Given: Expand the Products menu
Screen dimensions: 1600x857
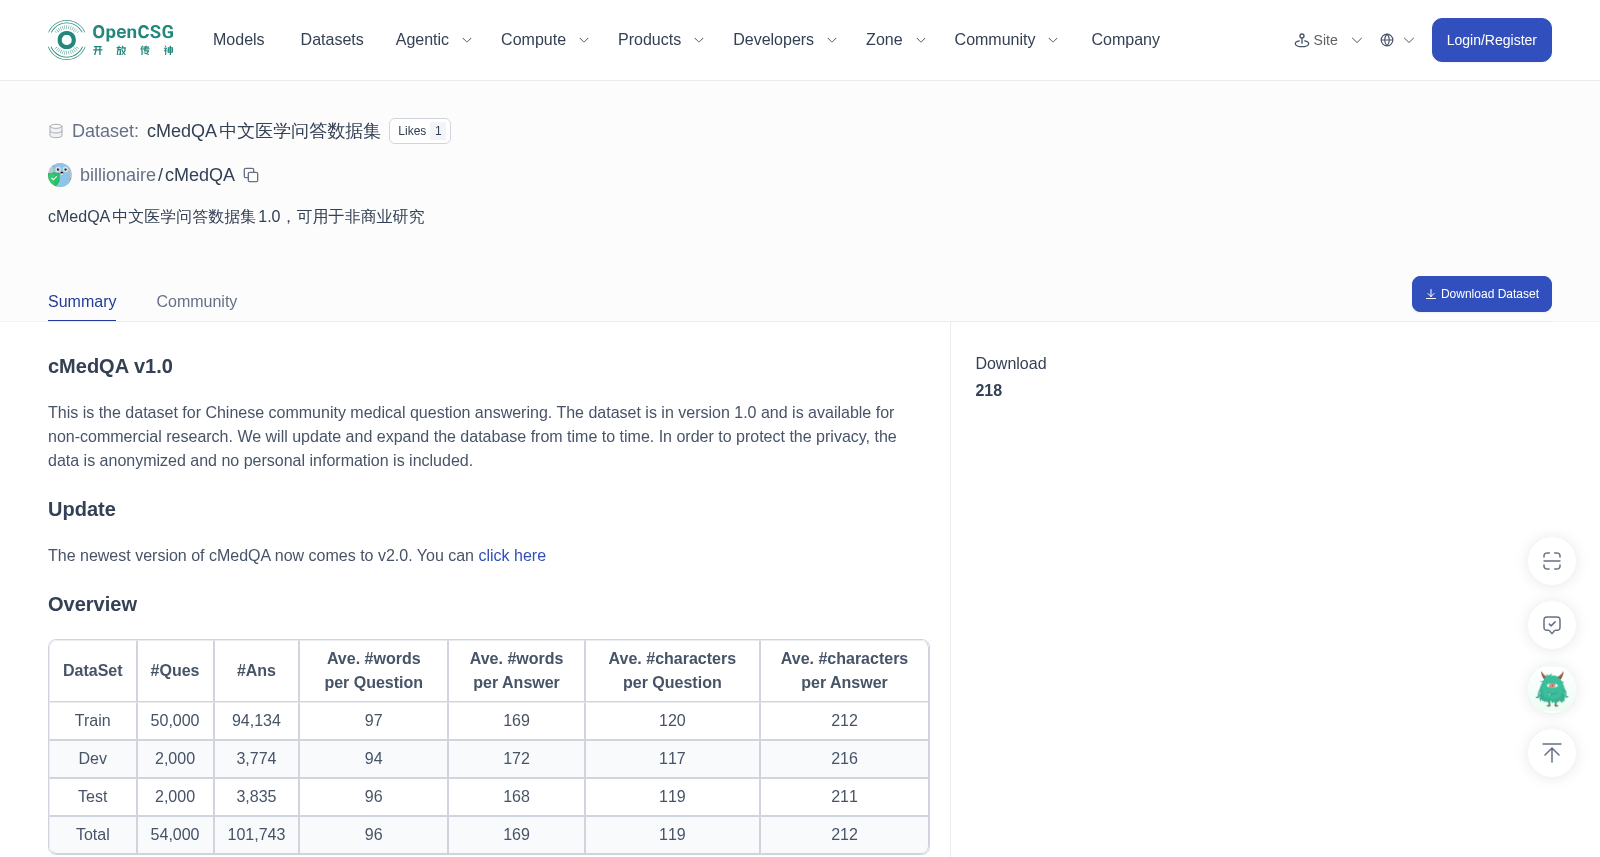Looking at the screenshot, I should [x=661, y=40].
